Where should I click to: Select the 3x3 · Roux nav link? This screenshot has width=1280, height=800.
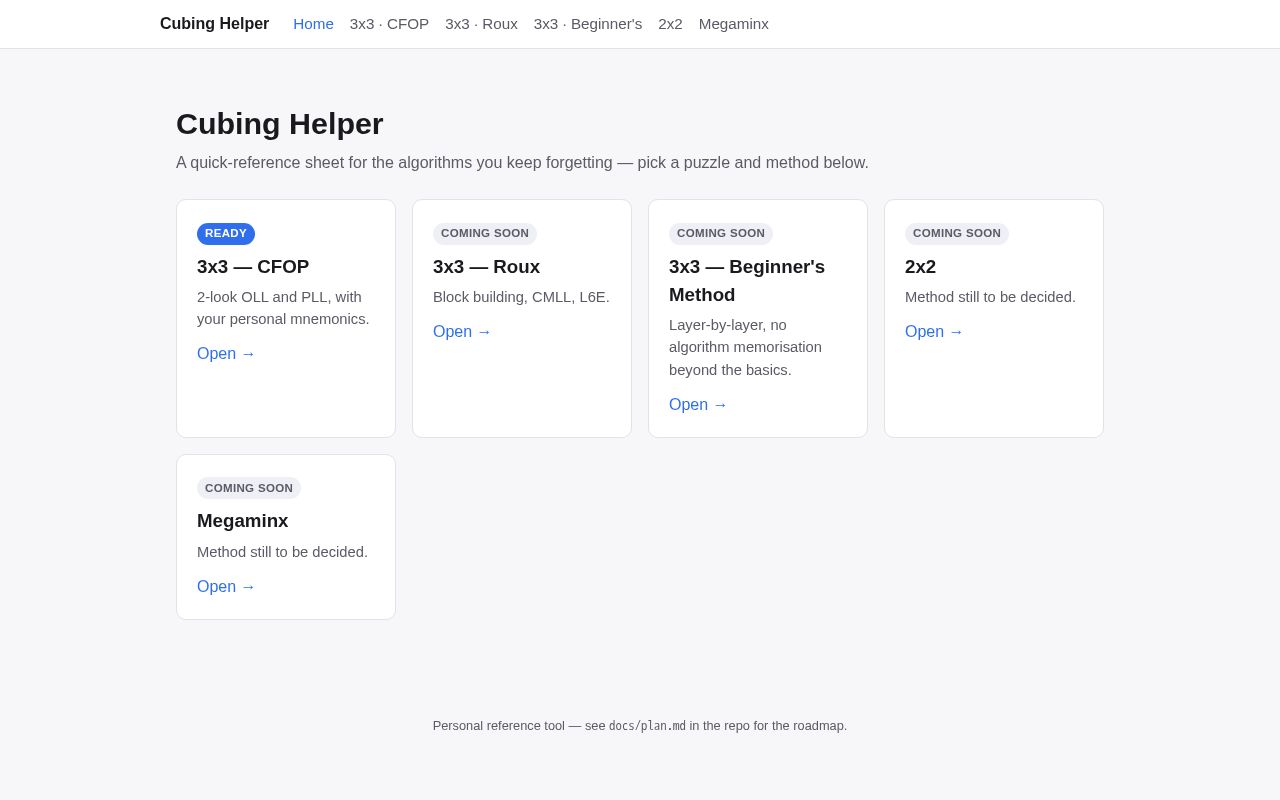[x=481, y=24]
